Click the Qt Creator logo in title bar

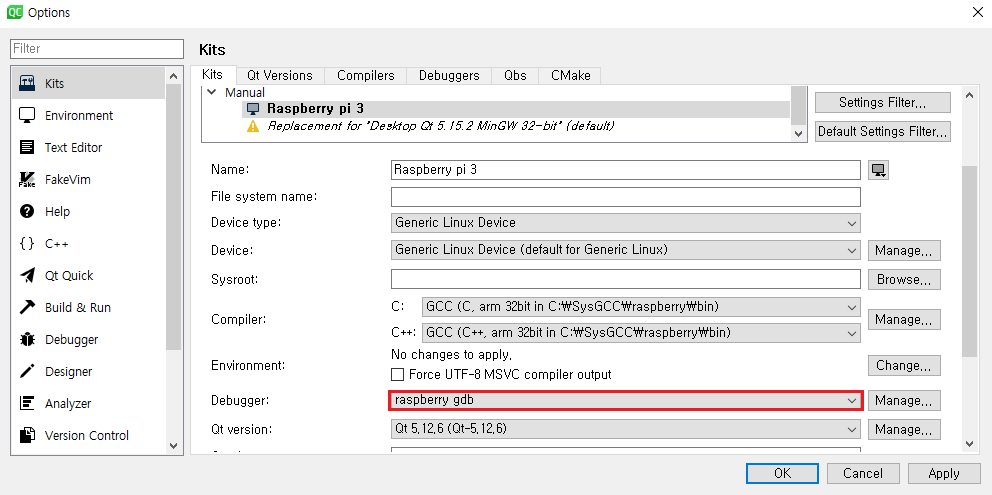[x=15, y=12]
